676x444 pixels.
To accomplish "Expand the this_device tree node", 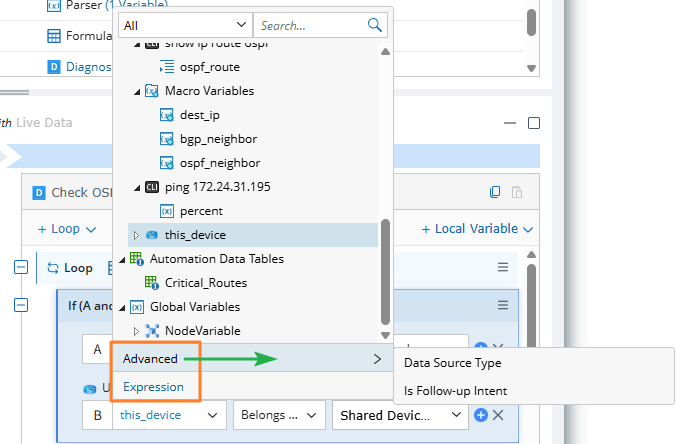I will [137, 235].
